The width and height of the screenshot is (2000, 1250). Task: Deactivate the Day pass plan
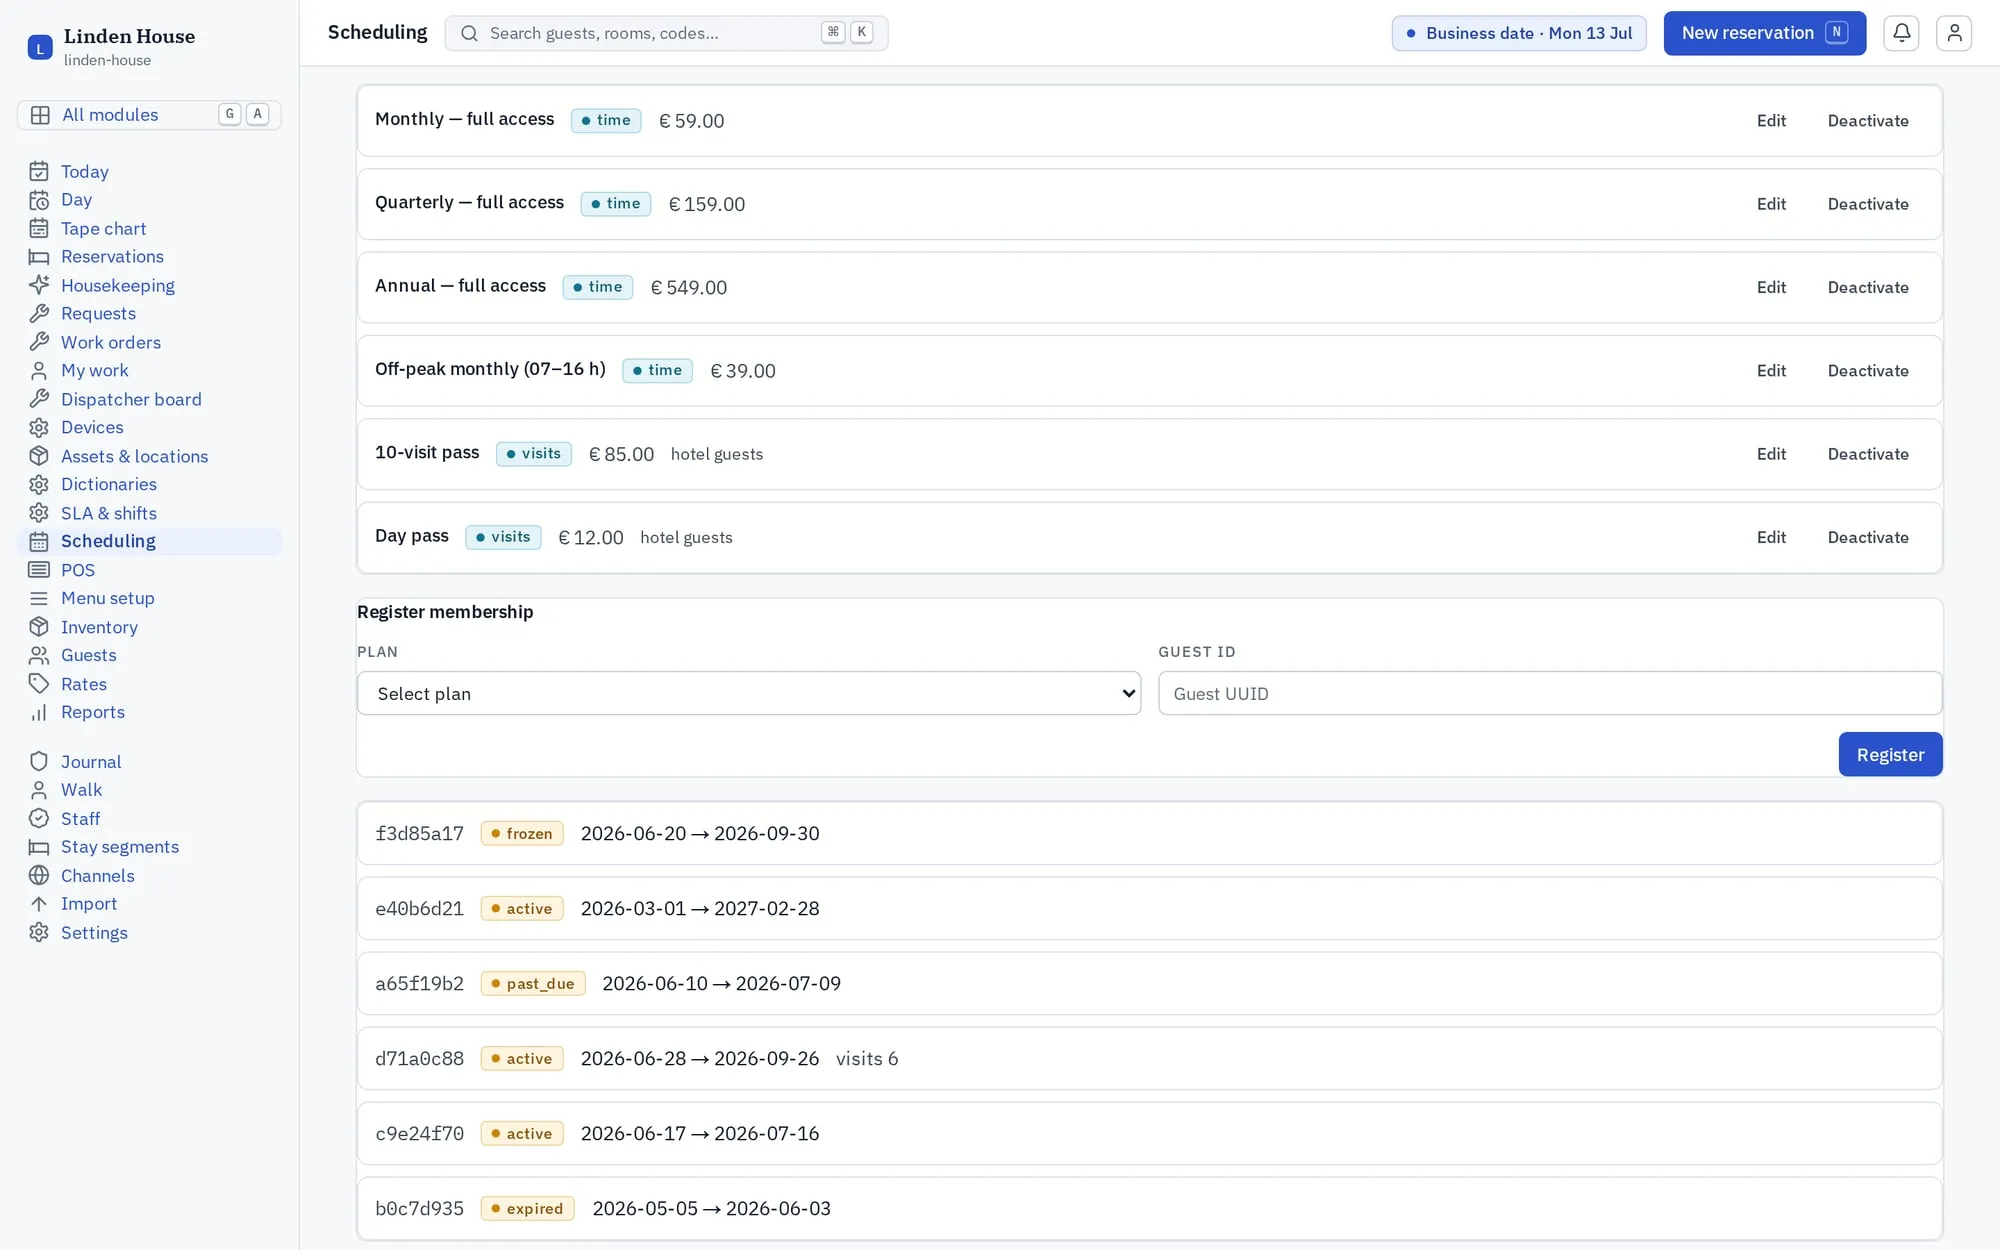tap(1868, 537)
